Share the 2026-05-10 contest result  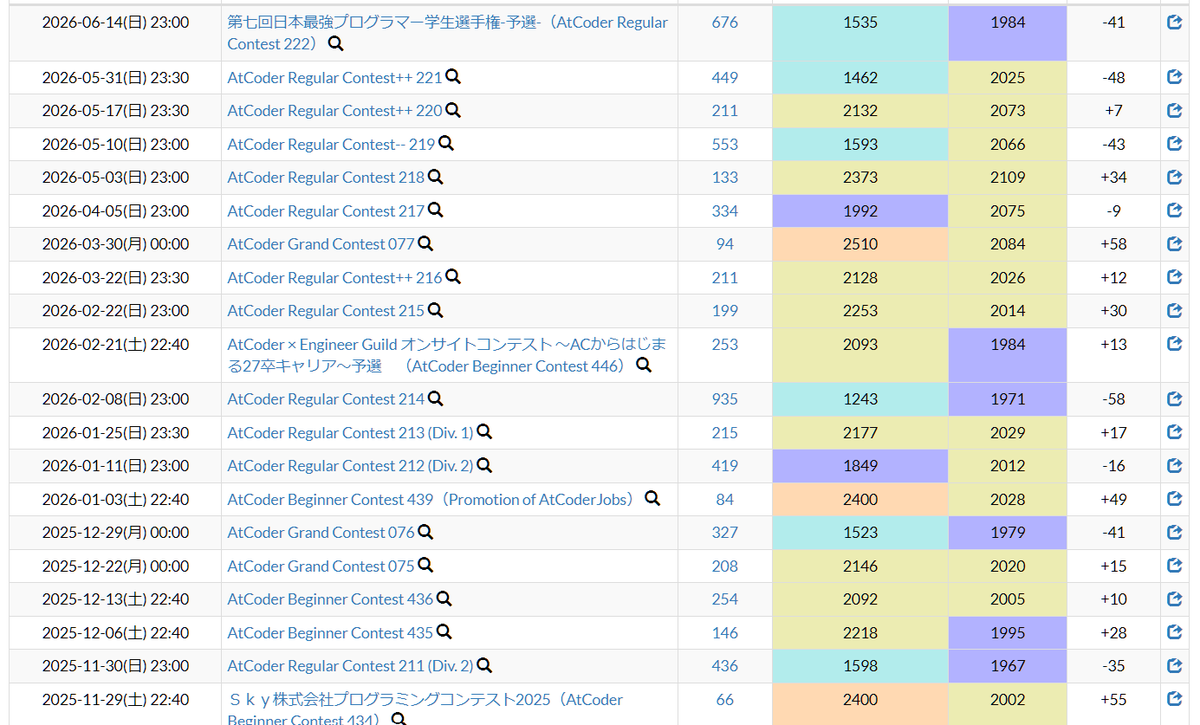[x=1175, y=144]
